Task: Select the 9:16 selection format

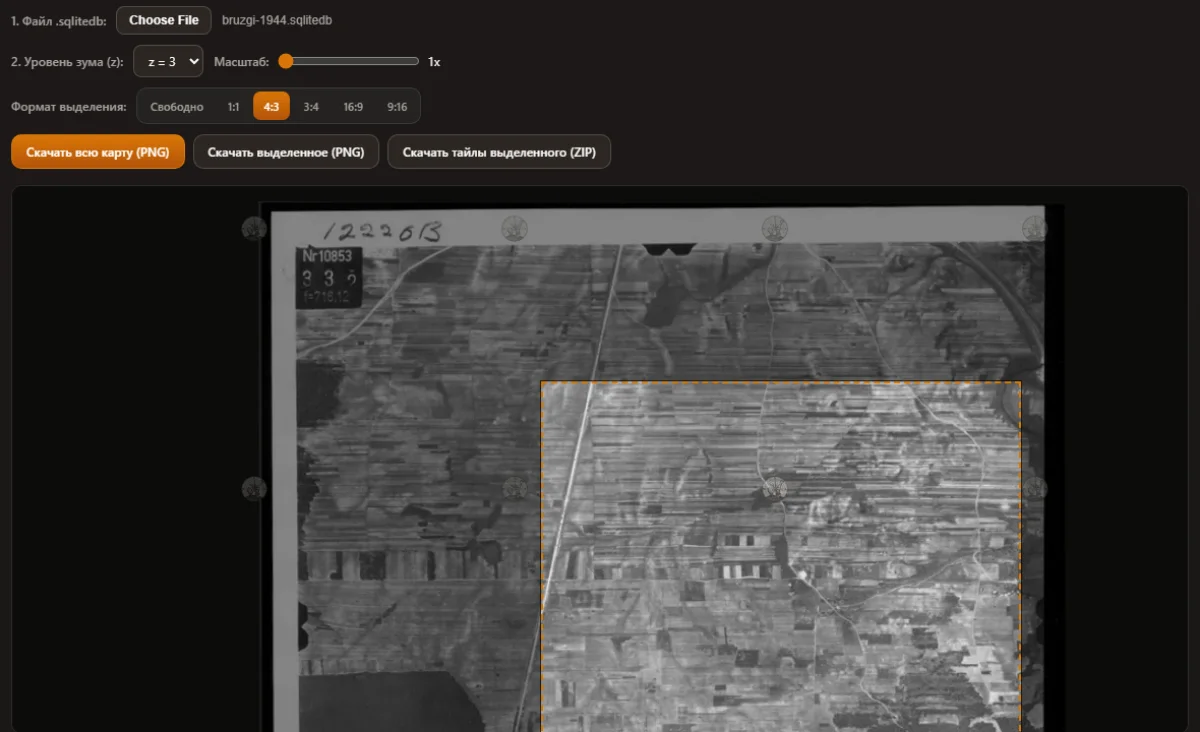Action: pyautogui.click(x=397, y=106)
